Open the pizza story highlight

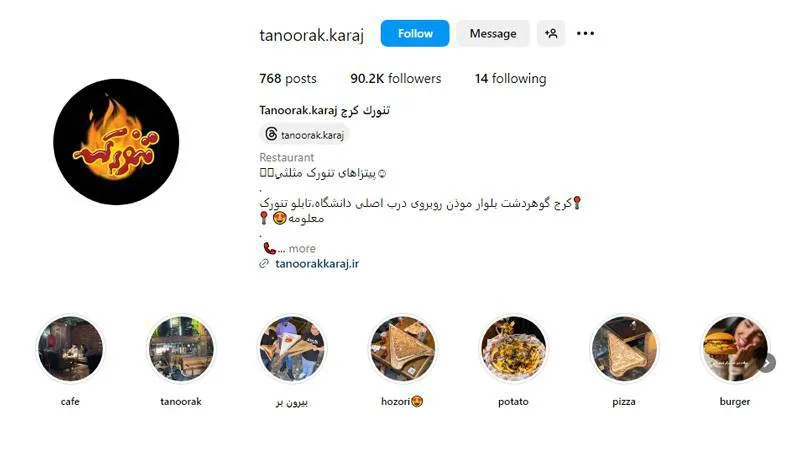[624, 348]
